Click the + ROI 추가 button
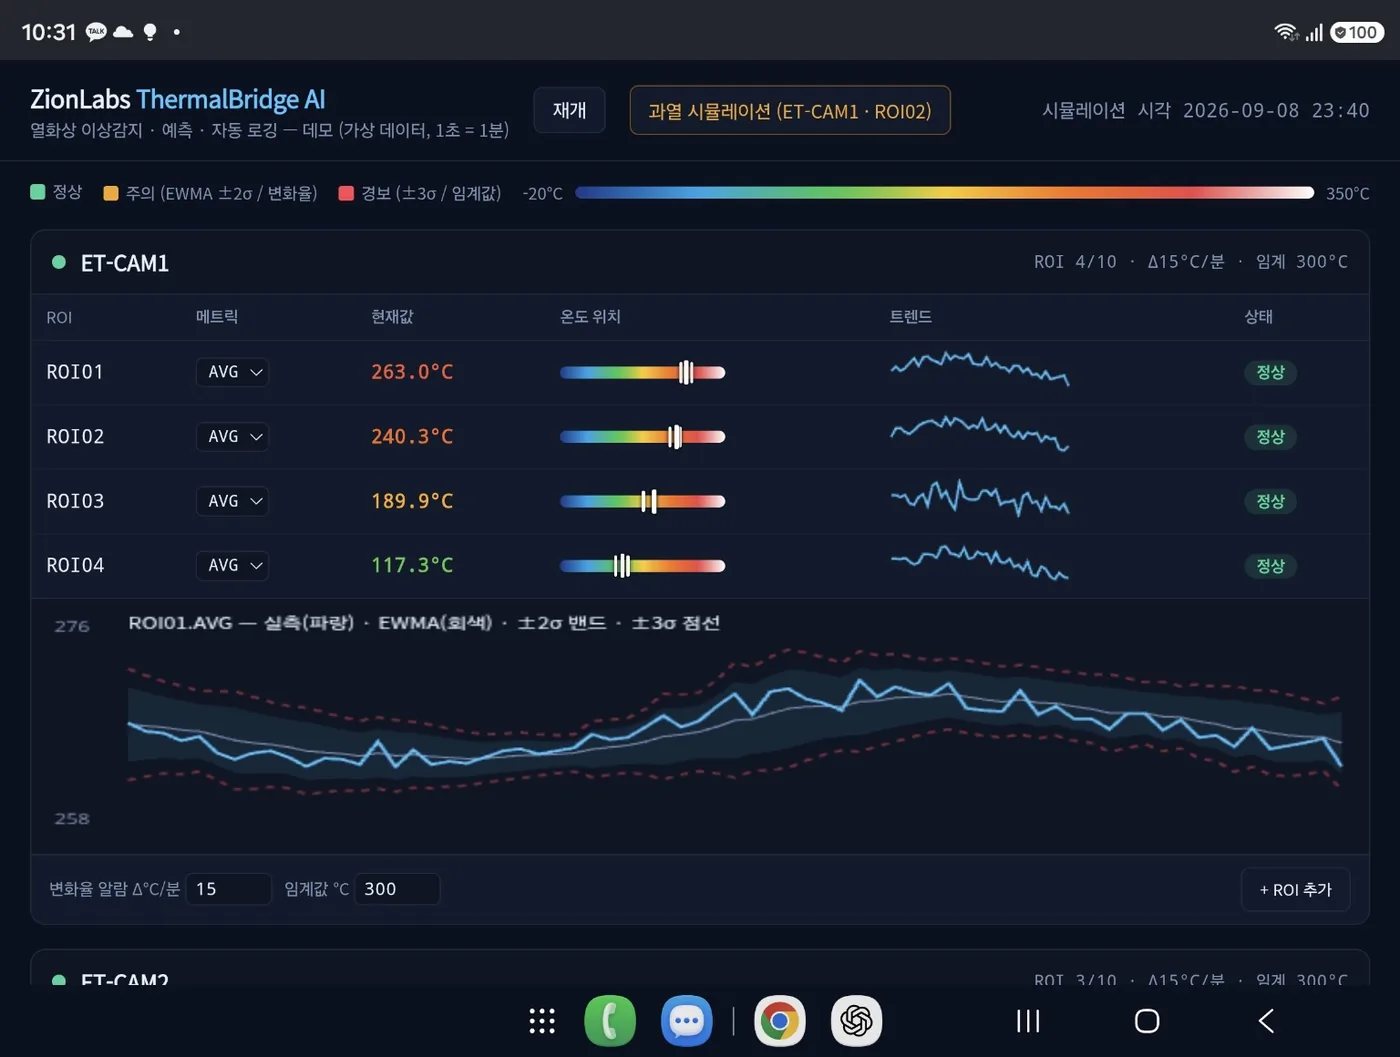This screenshot has height=1057, width=1400. pos(1295,889)
